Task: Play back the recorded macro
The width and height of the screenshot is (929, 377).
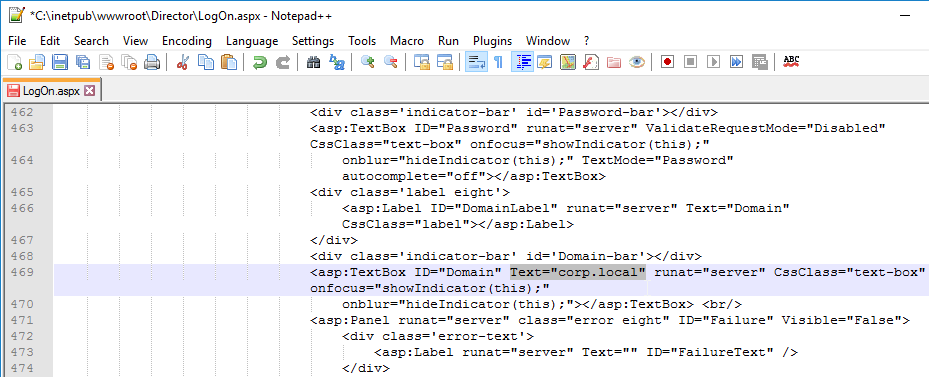Action: coord(714,62)
